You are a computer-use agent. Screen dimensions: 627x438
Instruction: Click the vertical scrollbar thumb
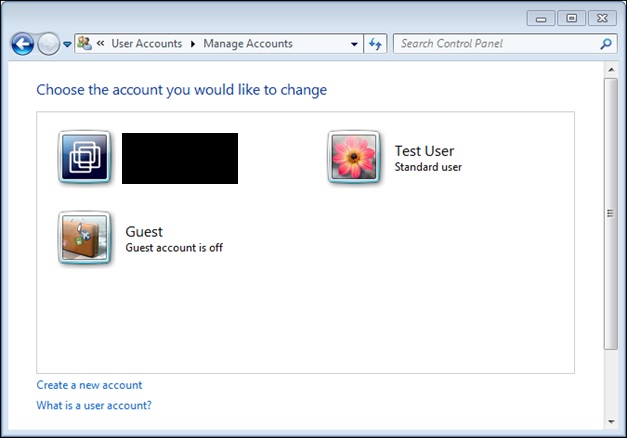[x=611, y=214]
